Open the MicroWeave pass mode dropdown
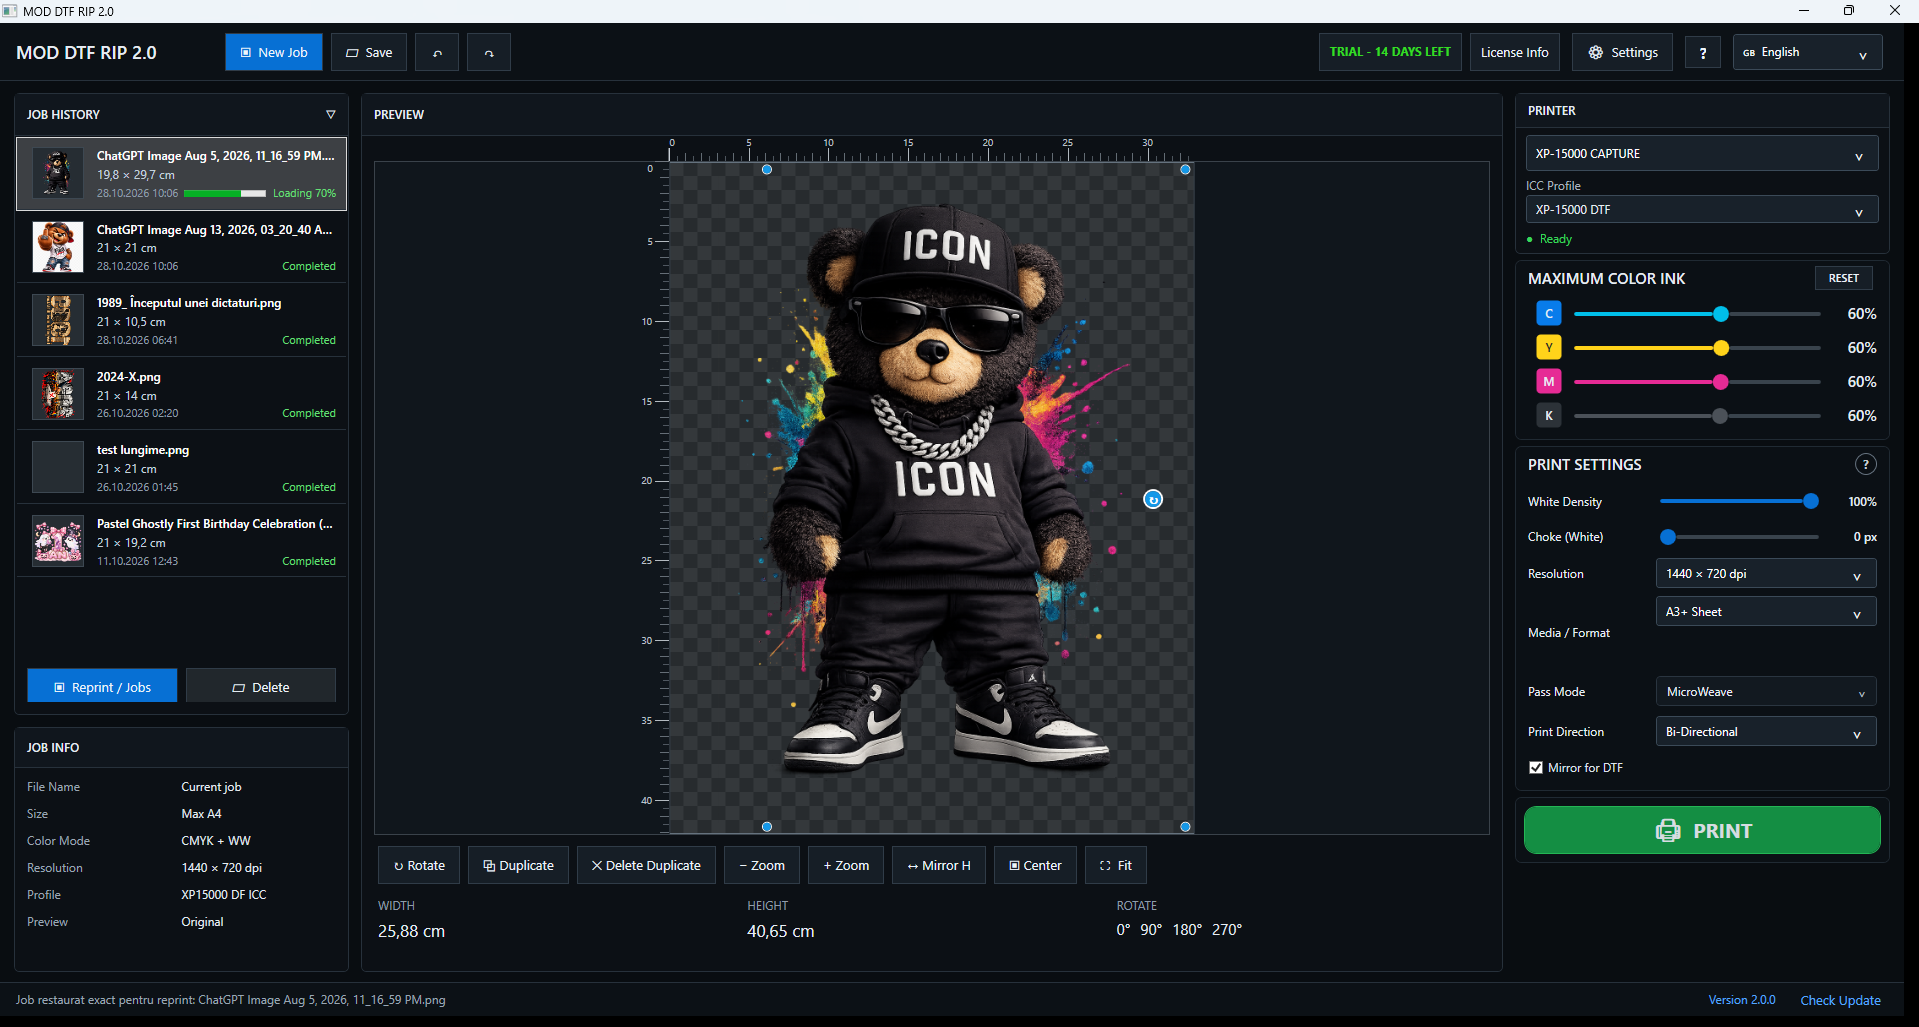The height and width of the screenshot is (1027, 1919). (1765, 692)
